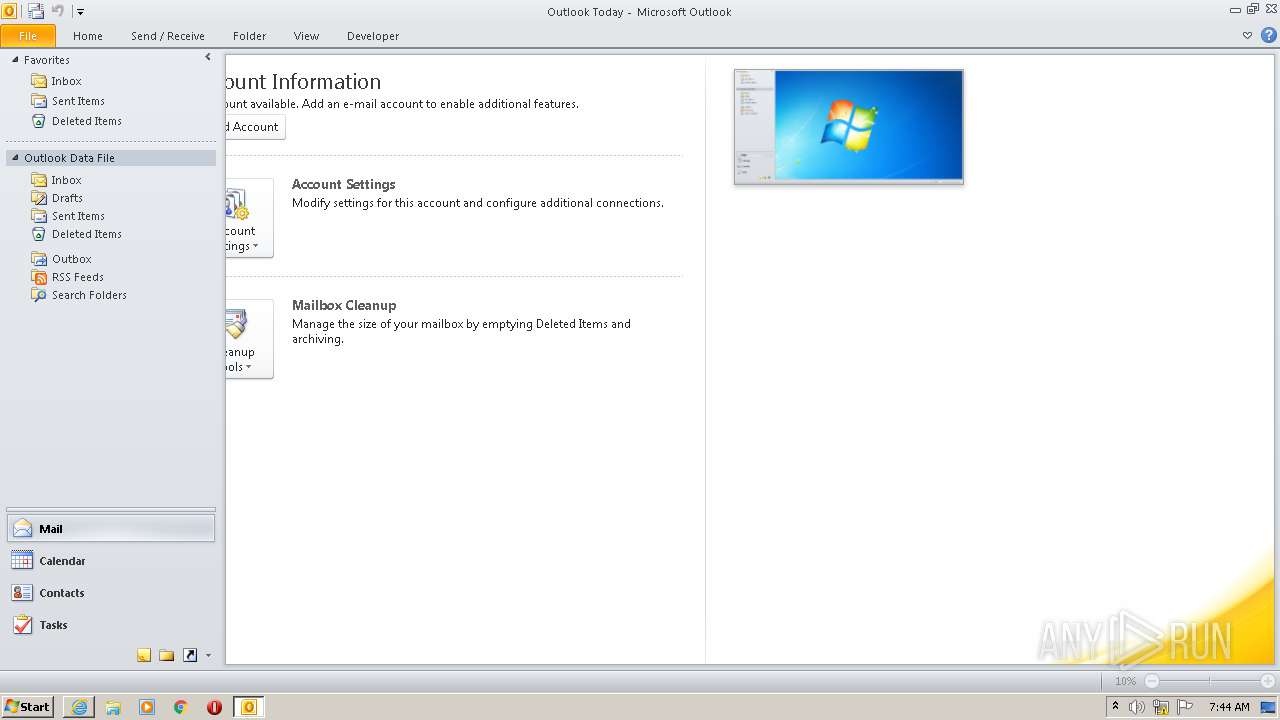Click the zoom in plus button
The image size is (1280, 720).
coord(1267,681)
